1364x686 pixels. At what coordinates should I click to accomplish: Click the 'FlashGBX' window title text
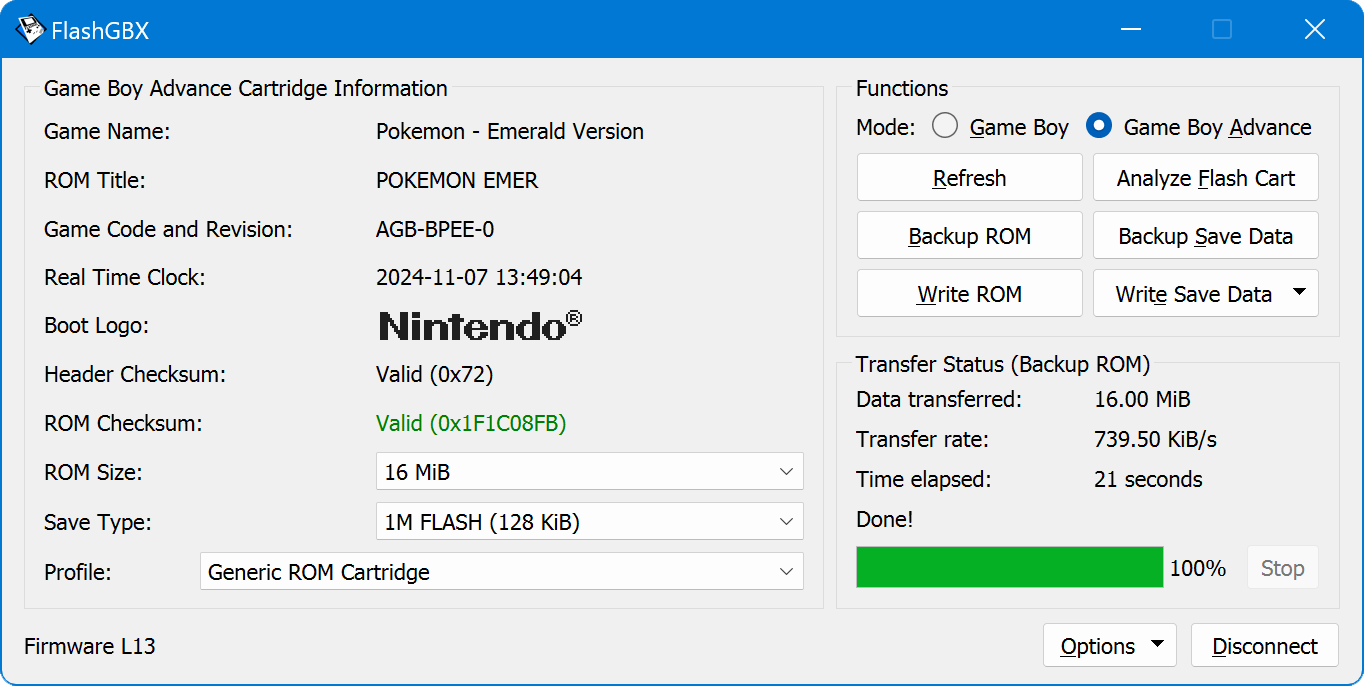point(100,31)
